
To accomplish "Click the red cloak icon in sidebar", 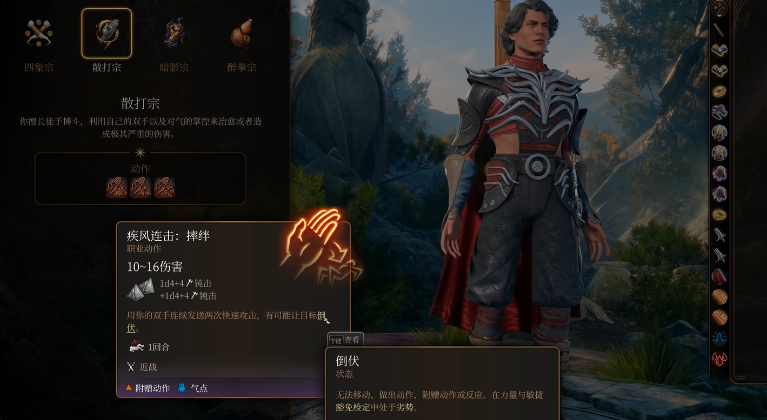I will [719, 276].
